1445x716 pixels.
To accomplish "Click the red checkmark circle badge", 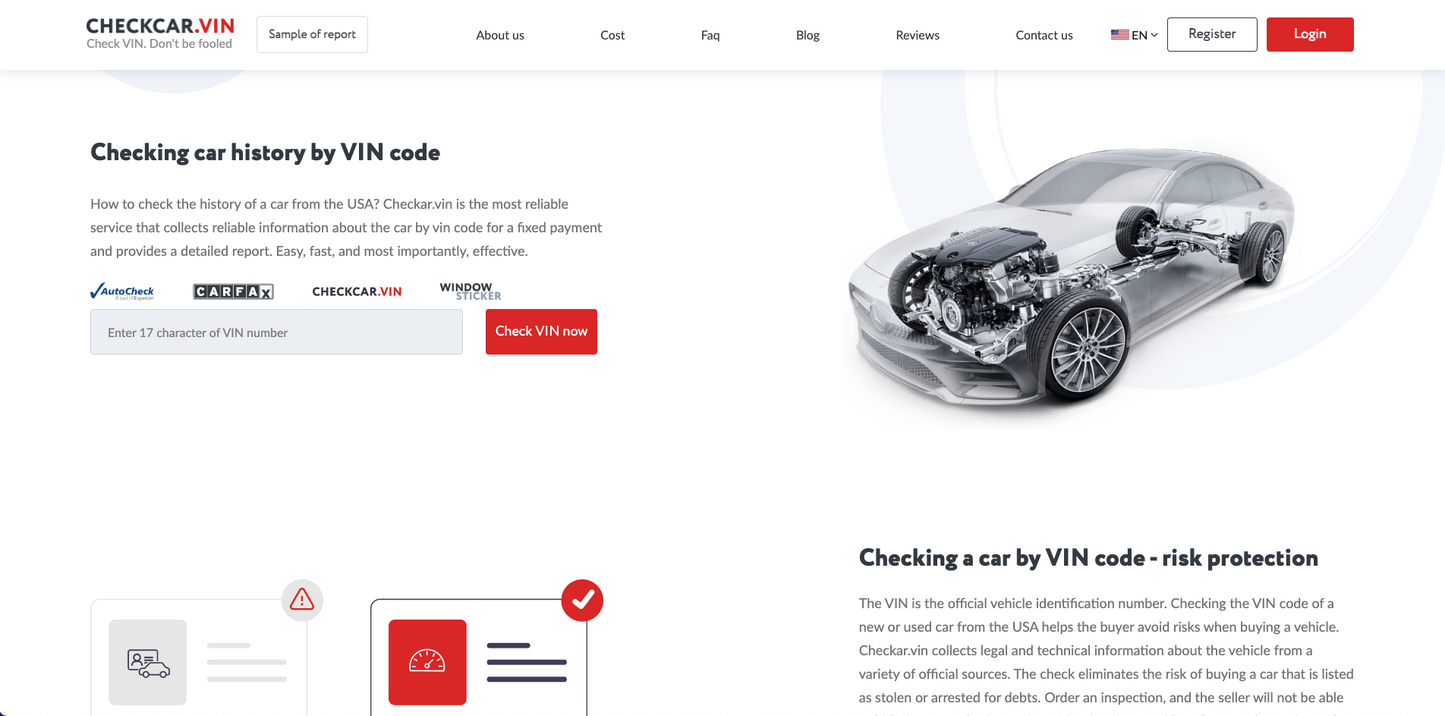I will point(582,600).
